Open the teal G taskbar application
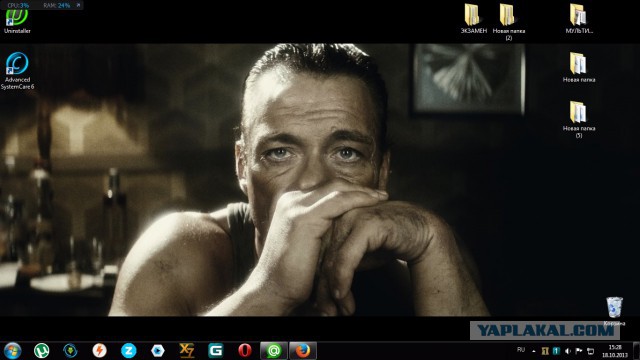The width and height of the screenshot is (640, 360). pyautogui.click(x=216, y=351)
